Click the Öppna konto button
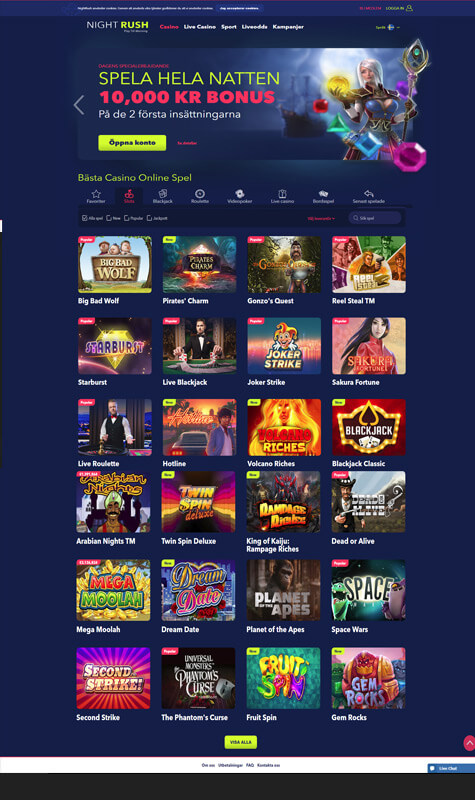475x800 pixels. (132, 142)
